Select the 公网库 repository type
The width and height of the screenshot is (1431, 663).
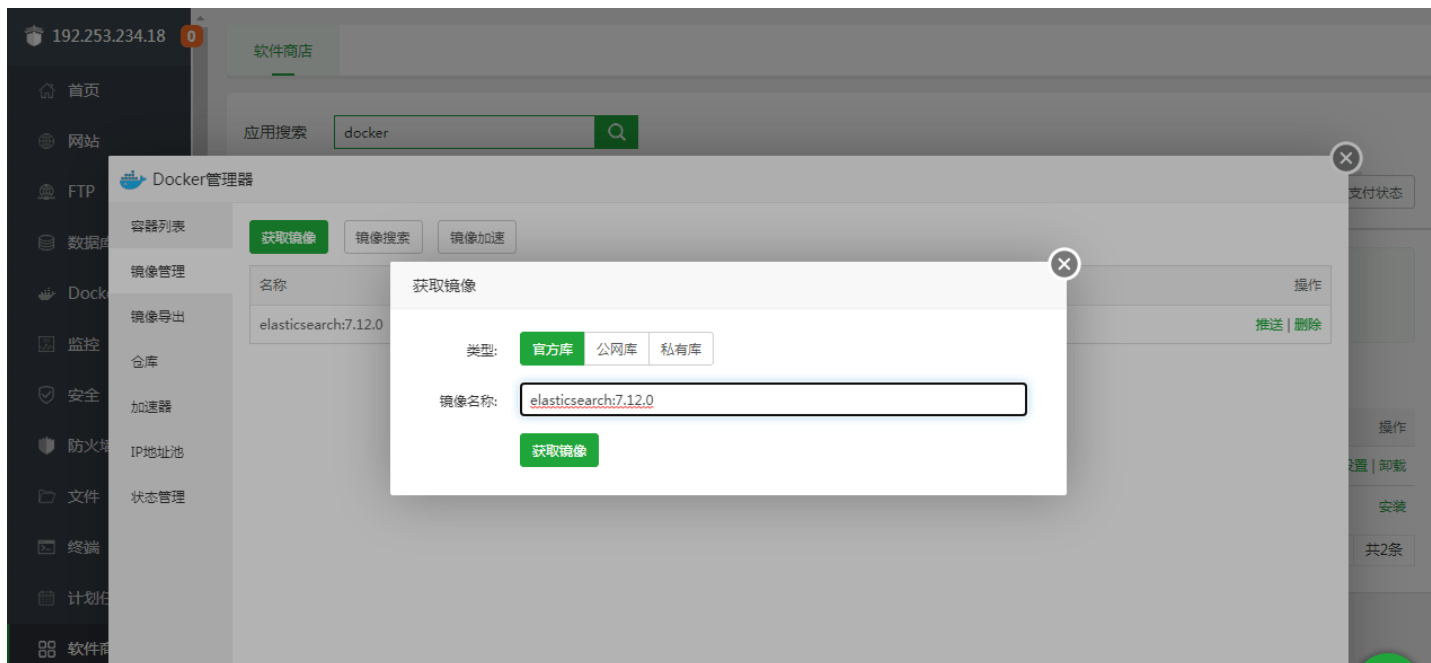[x=617, y=349]
